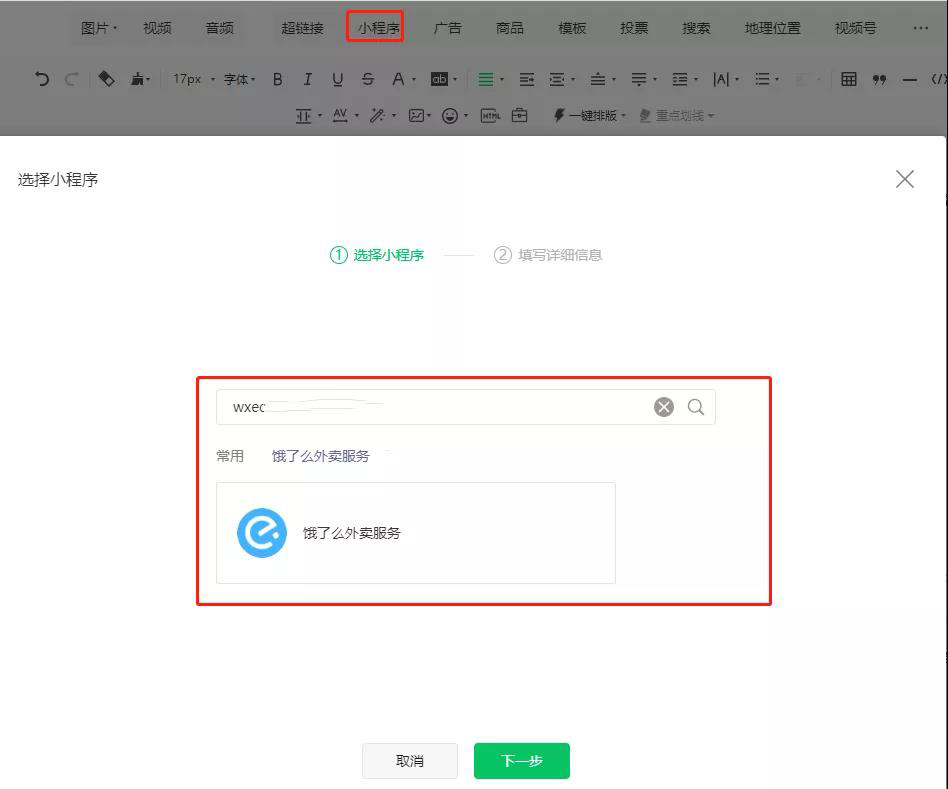Open the 超链接 insert menu
948x789 pixels.
pyautogui.click(x=302, y=28)
